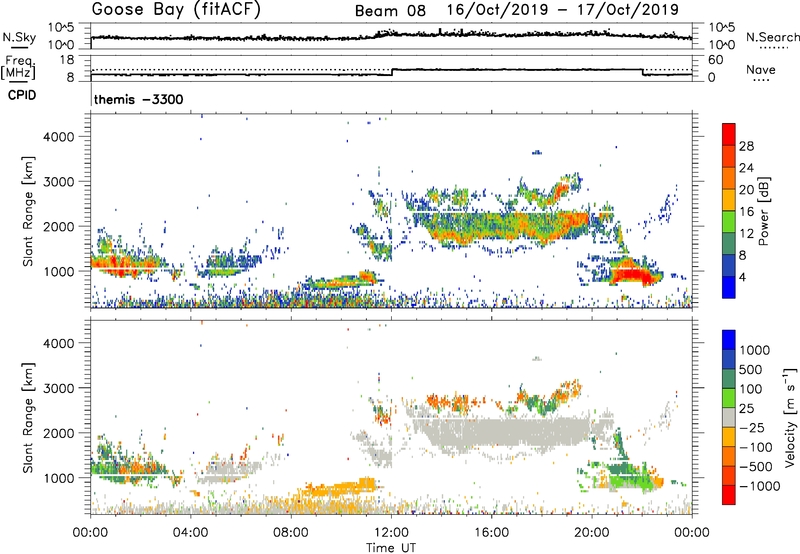This screenshot has width=800, height=554.
Task: Click the "8" tick on Power color bar
Action: coord(742,255)
